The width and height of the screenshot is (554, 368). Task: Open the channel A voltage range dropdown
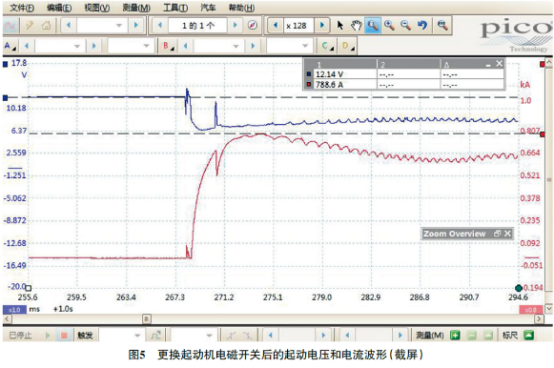pos(59,46)
